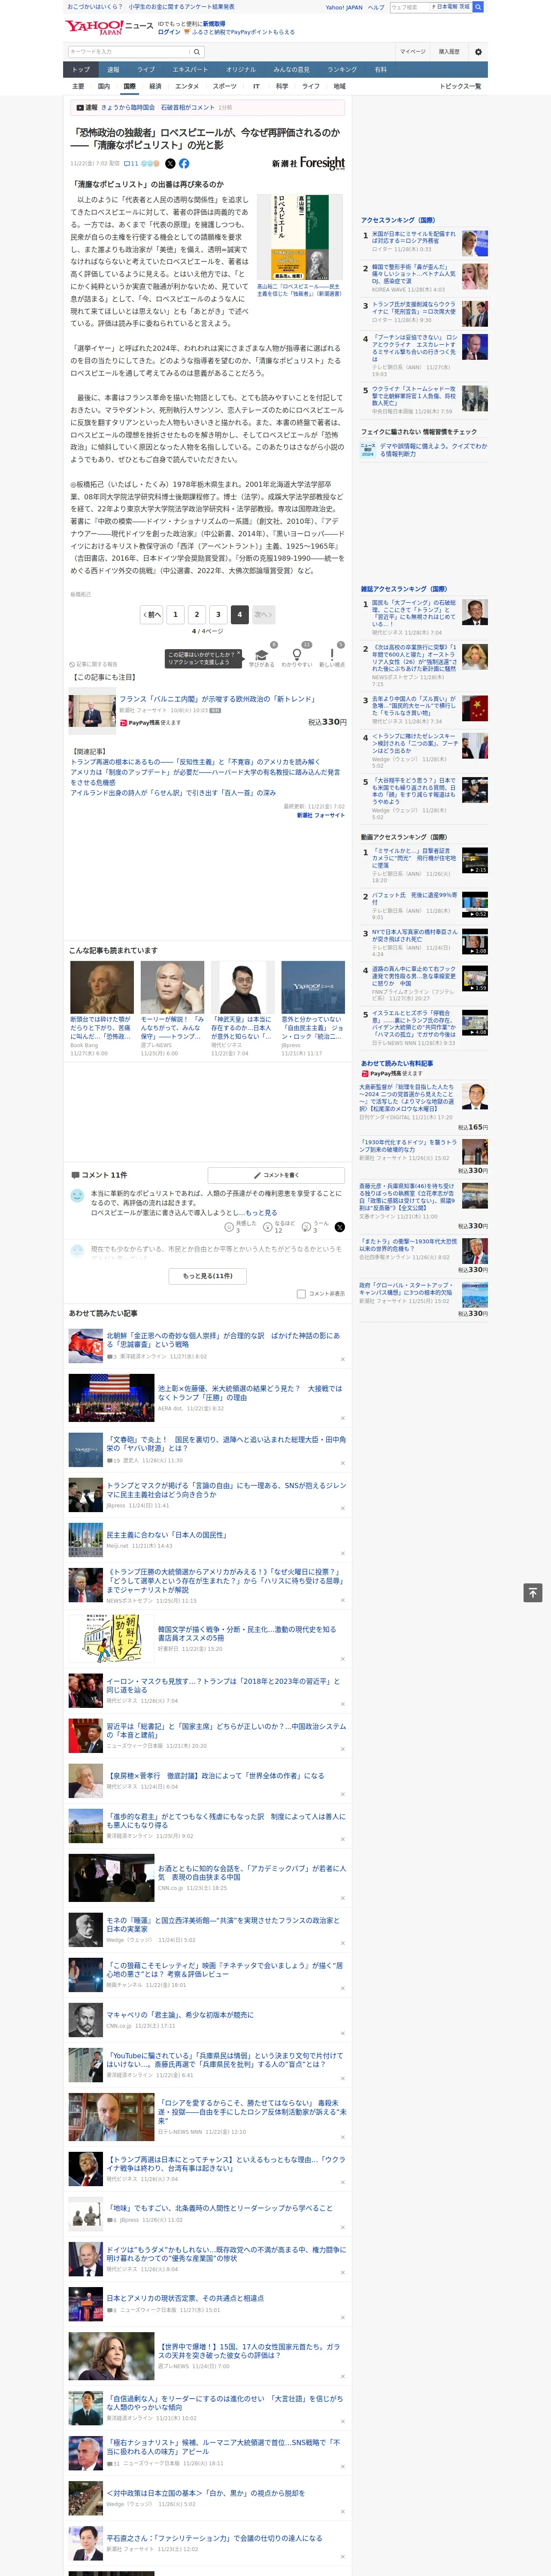The width and height of the screenshot is (551, 2576).
Task: Share the article on Facebook
Action: click(184, 163)
